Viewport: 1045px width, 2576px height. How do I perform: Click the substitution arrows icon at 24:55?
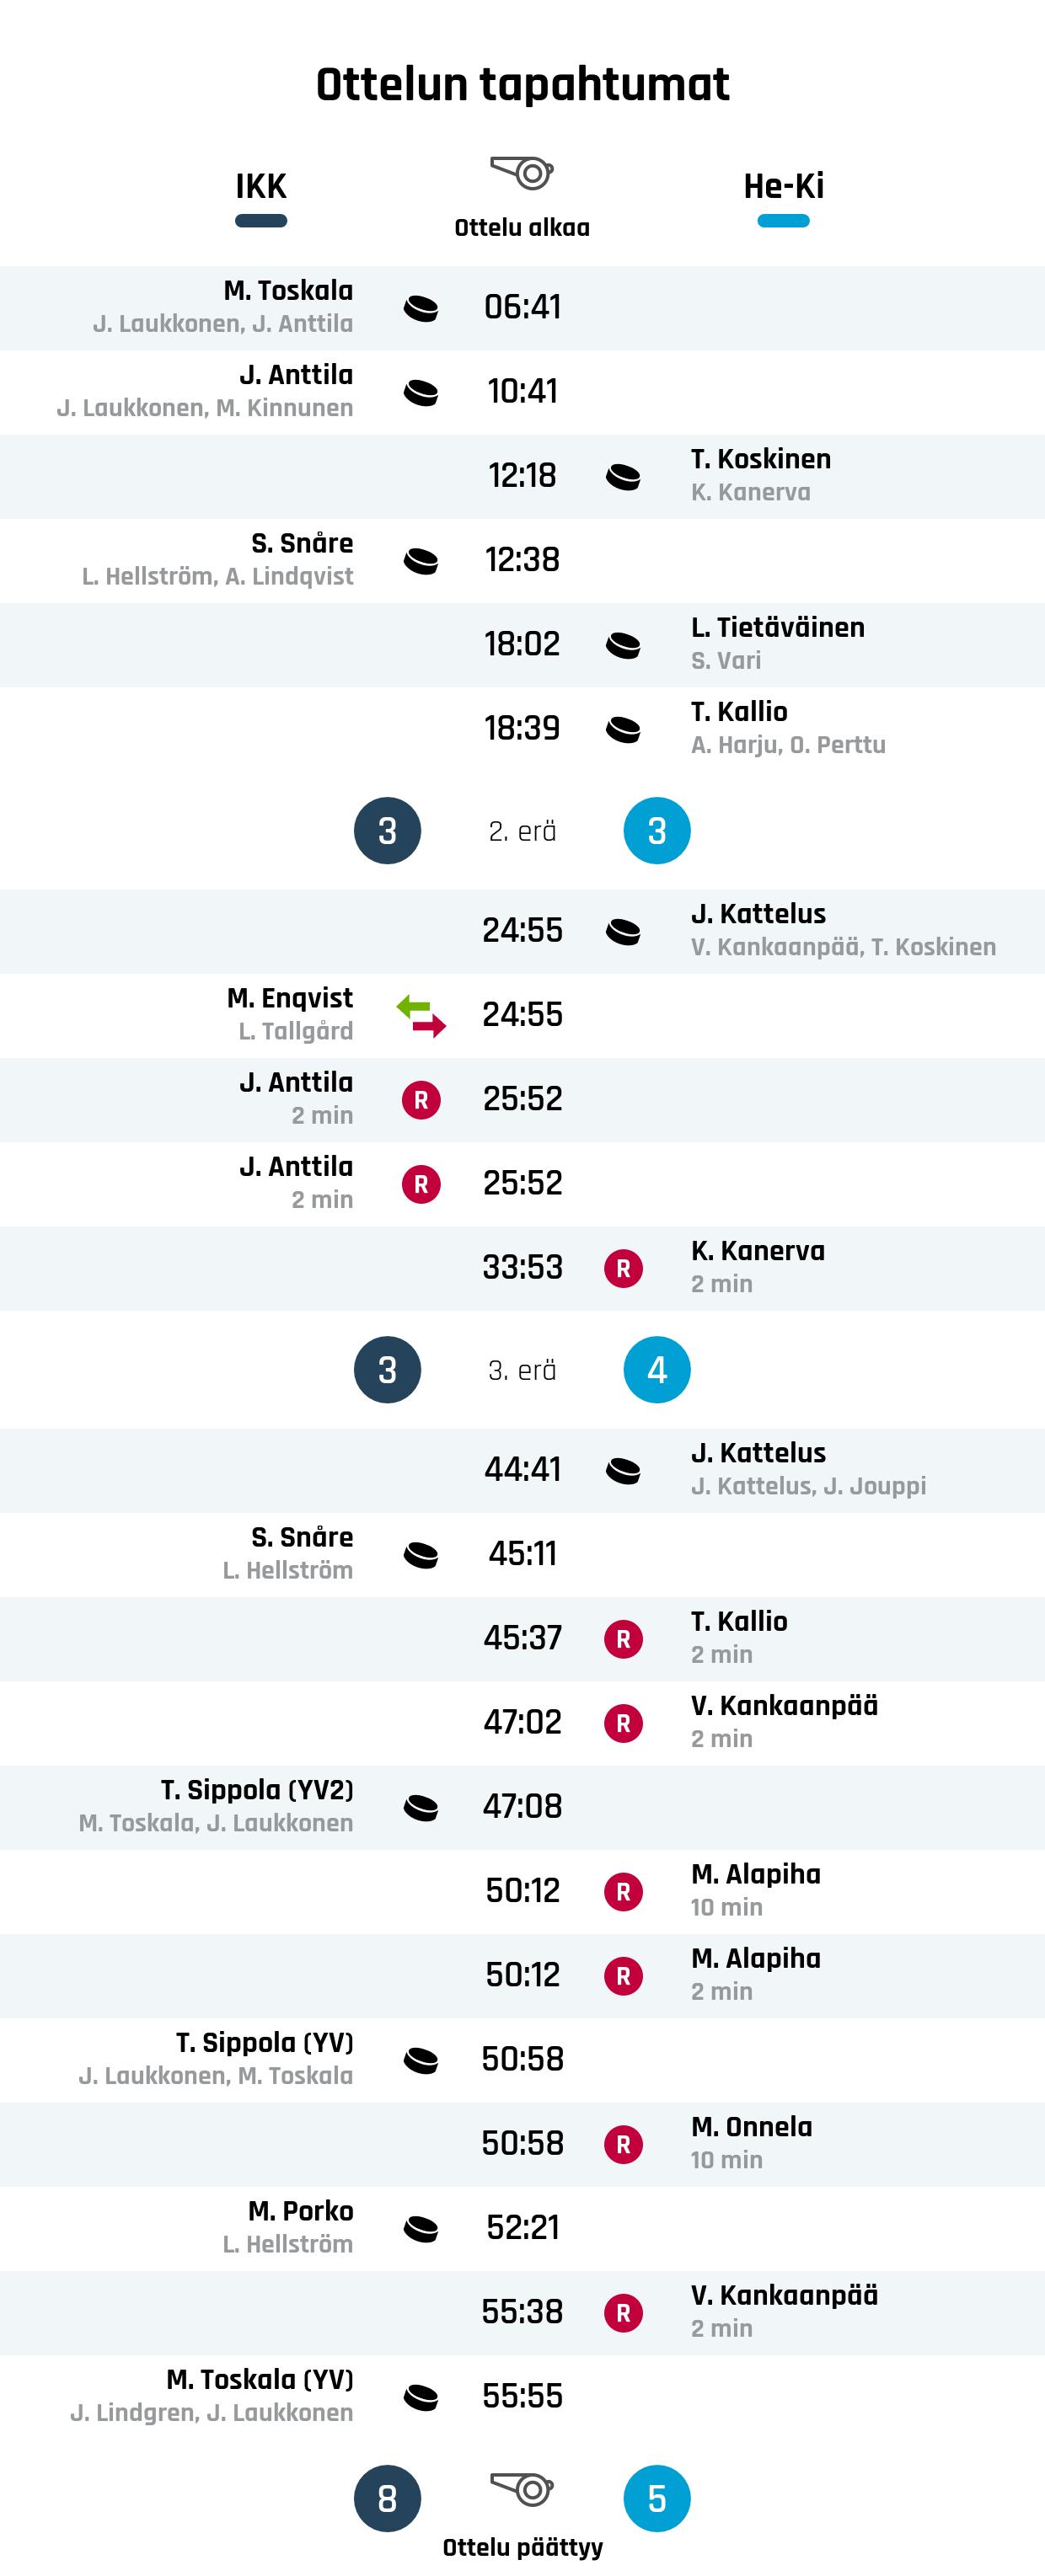tap(421, 1015)
